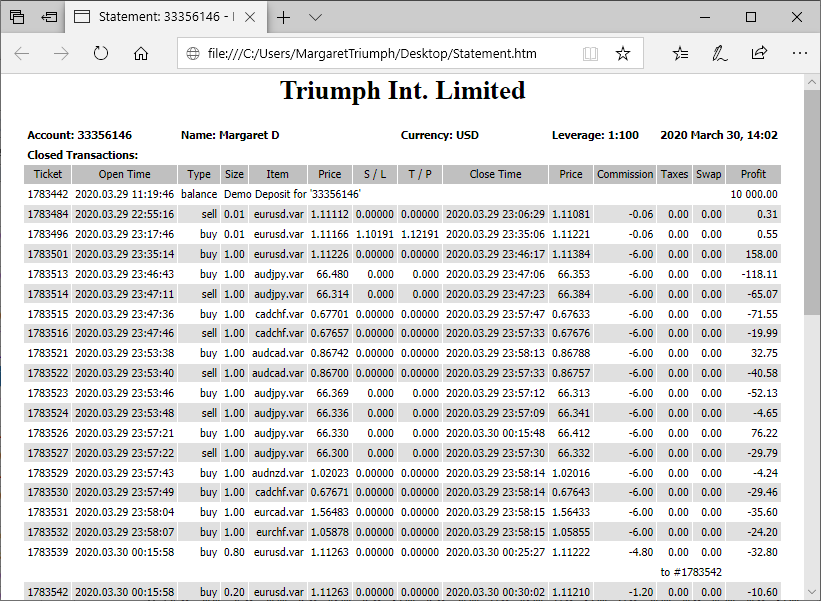Set these tabs aside icon

49,17
